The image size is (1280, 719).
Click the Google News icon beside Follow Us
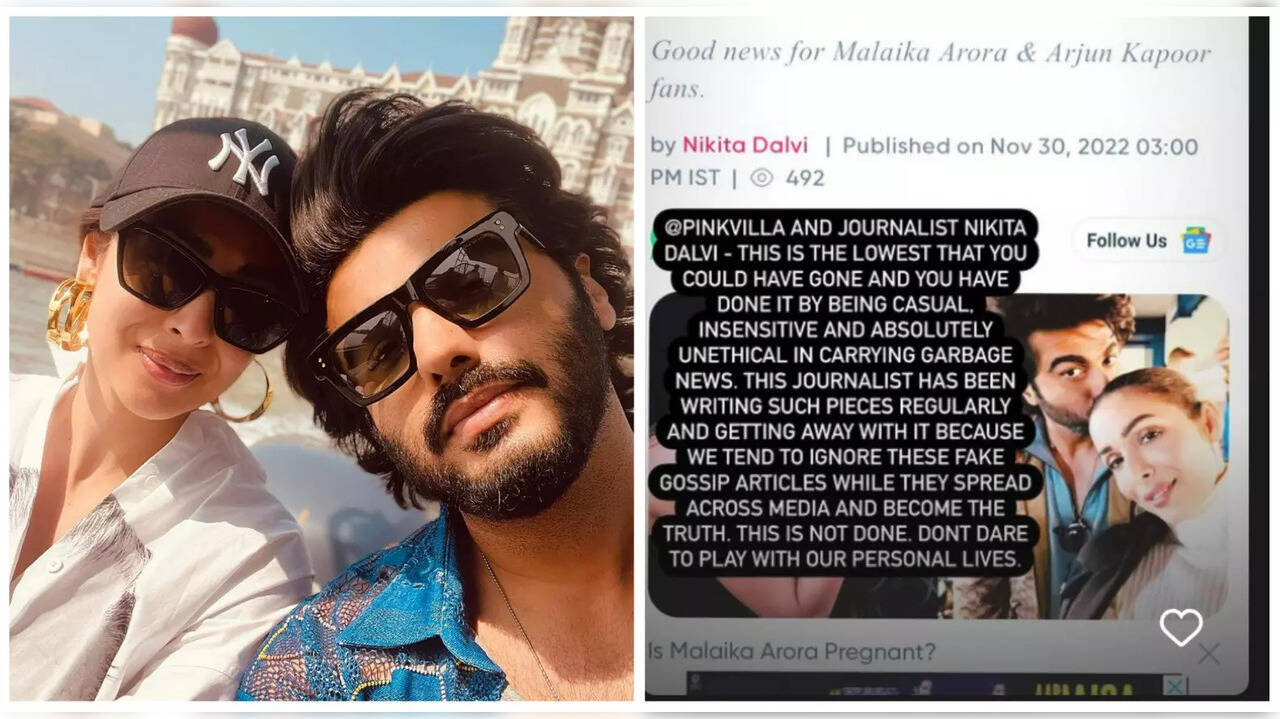1195,241
